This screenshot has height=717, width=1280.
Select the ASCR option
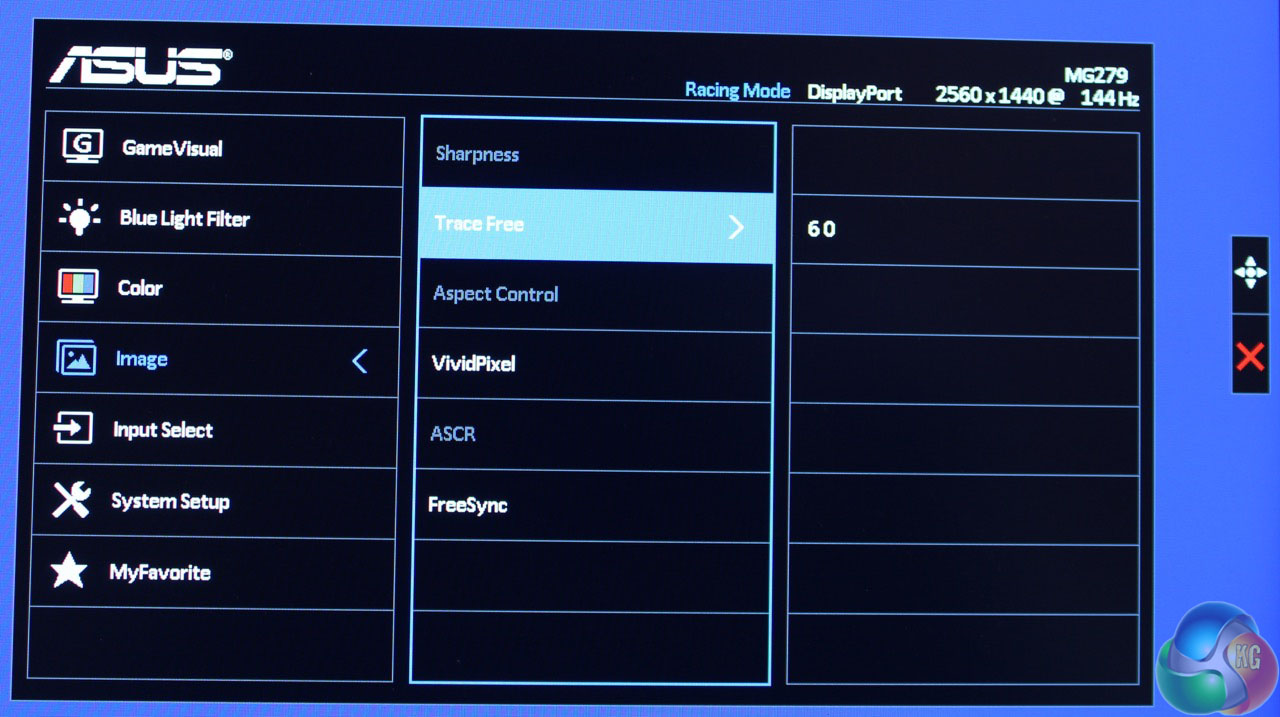593,436
